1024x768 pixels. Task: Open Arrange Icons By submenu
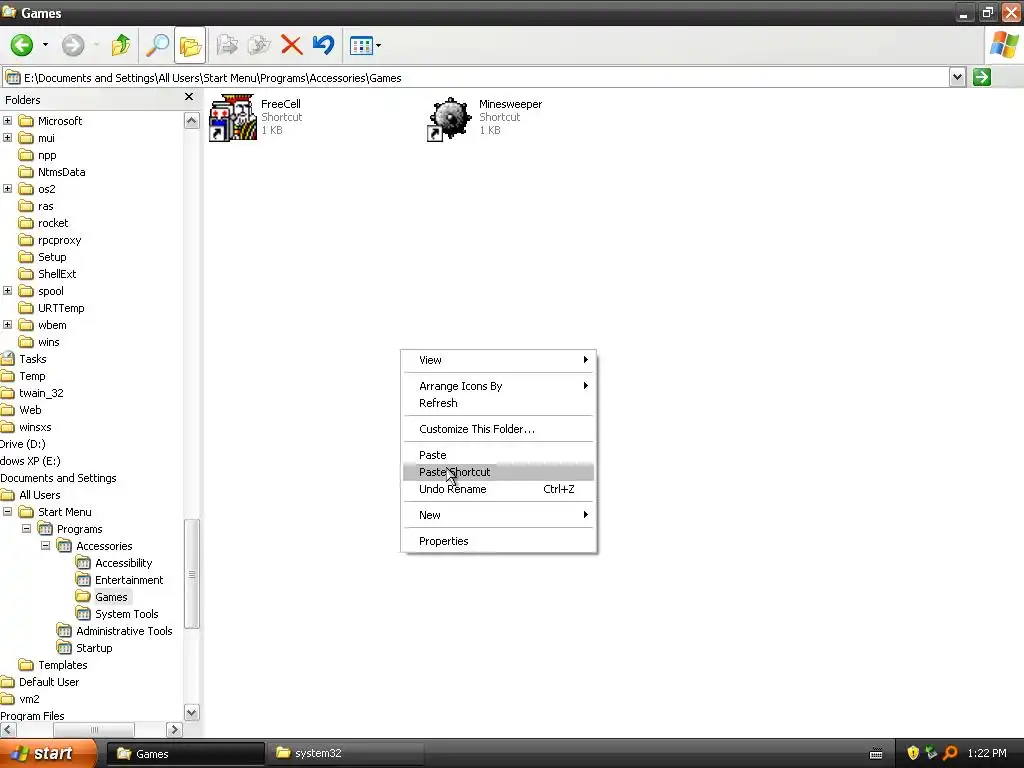click(x=498, y=386)
